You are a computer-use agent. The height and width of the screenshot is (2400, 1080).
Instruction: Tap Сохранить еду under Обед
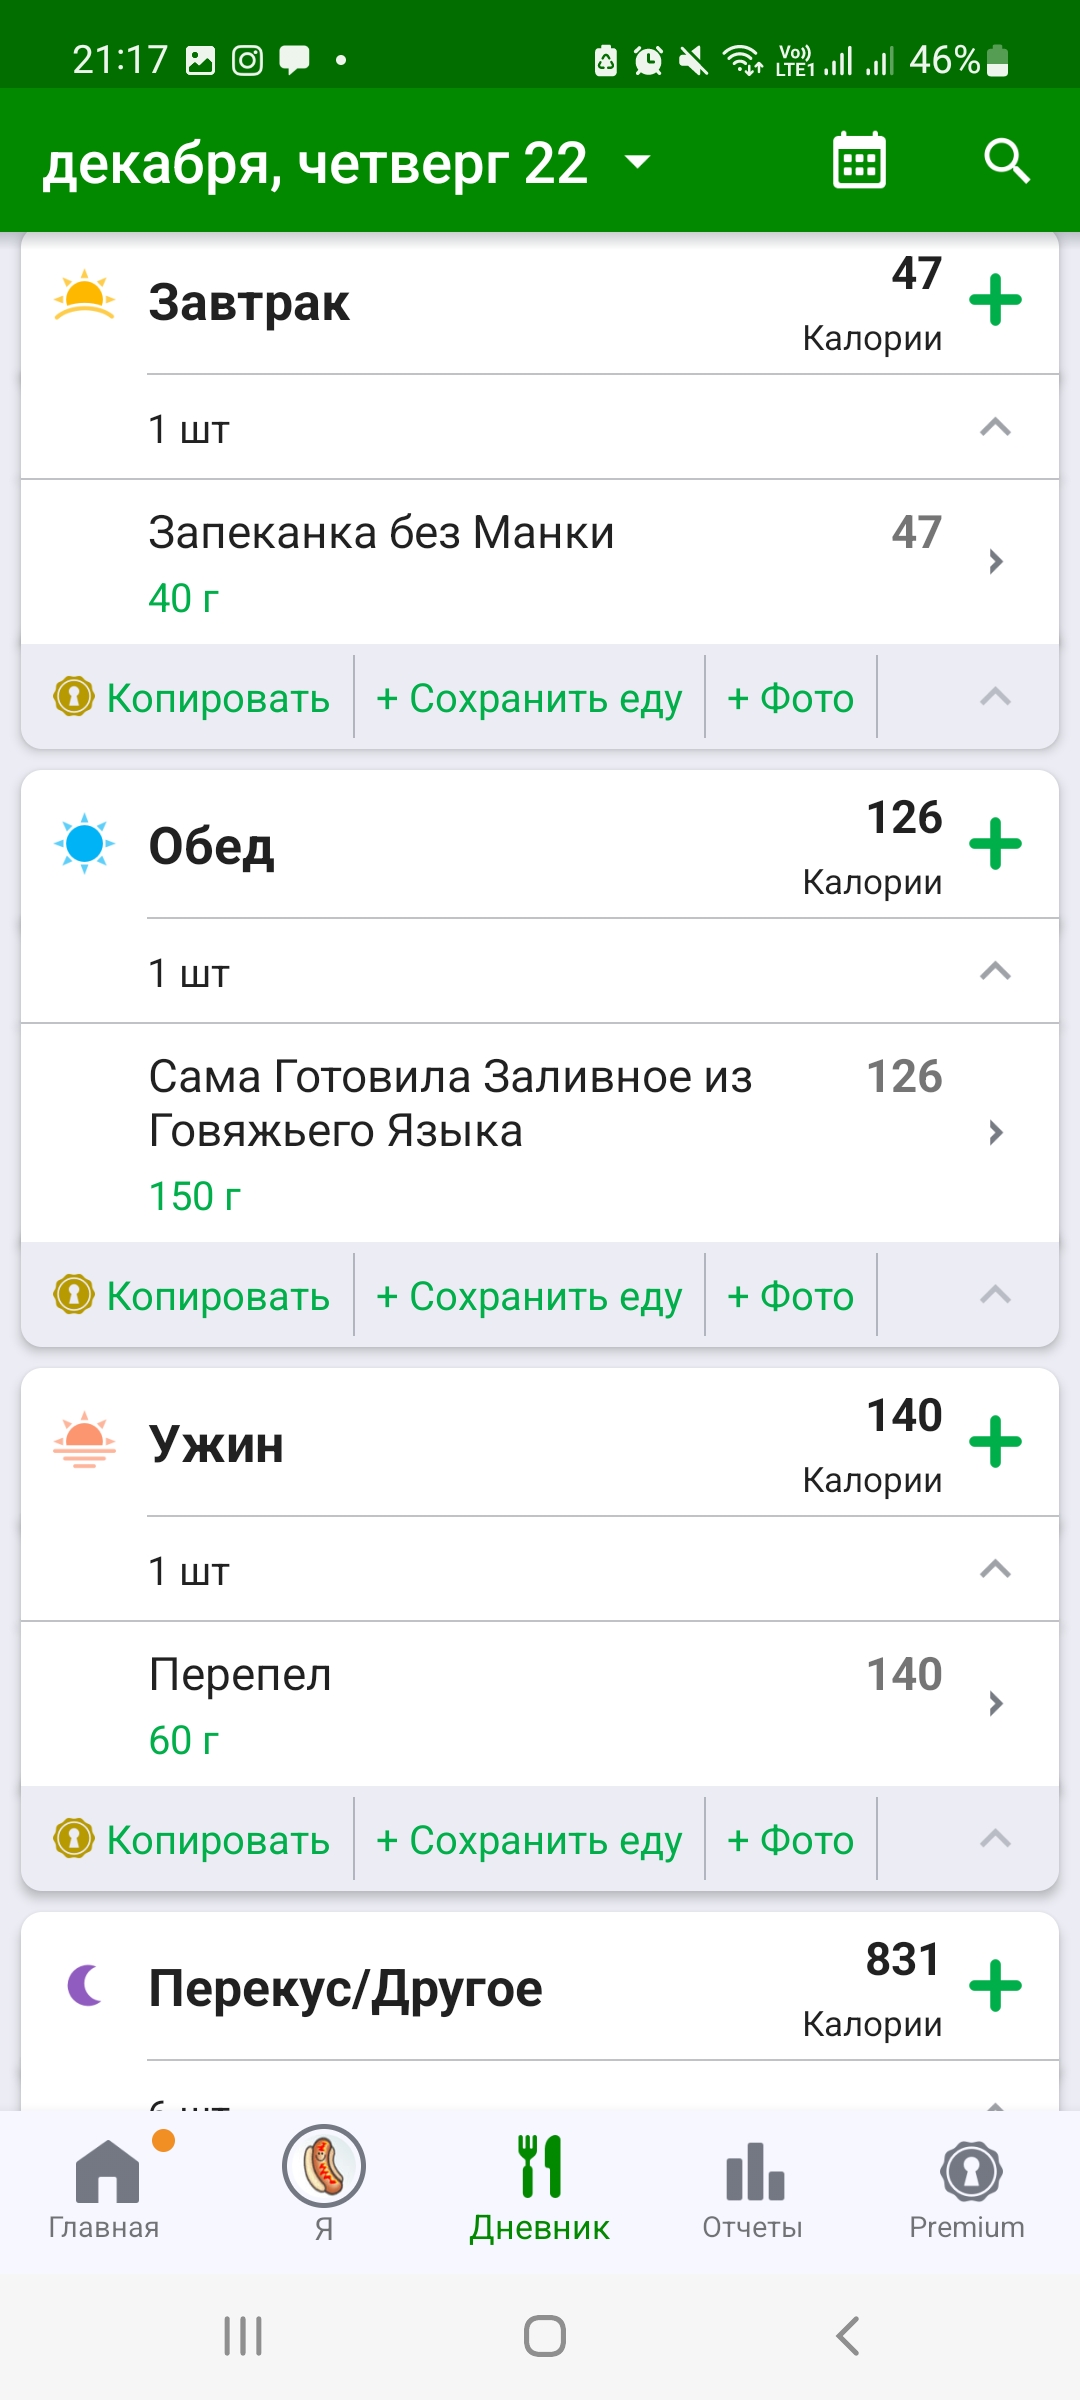(x=529, y=1296)
